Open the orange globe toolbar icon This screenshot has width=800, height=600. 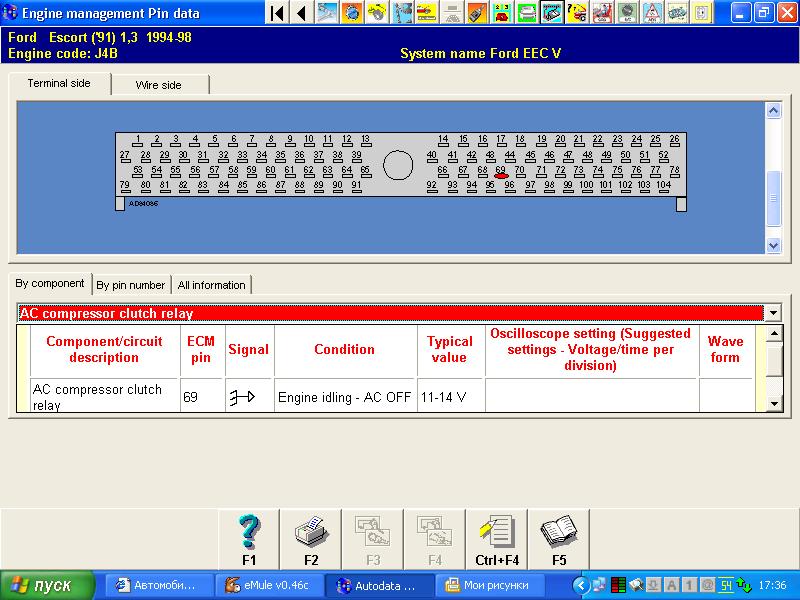pos(352,13)
